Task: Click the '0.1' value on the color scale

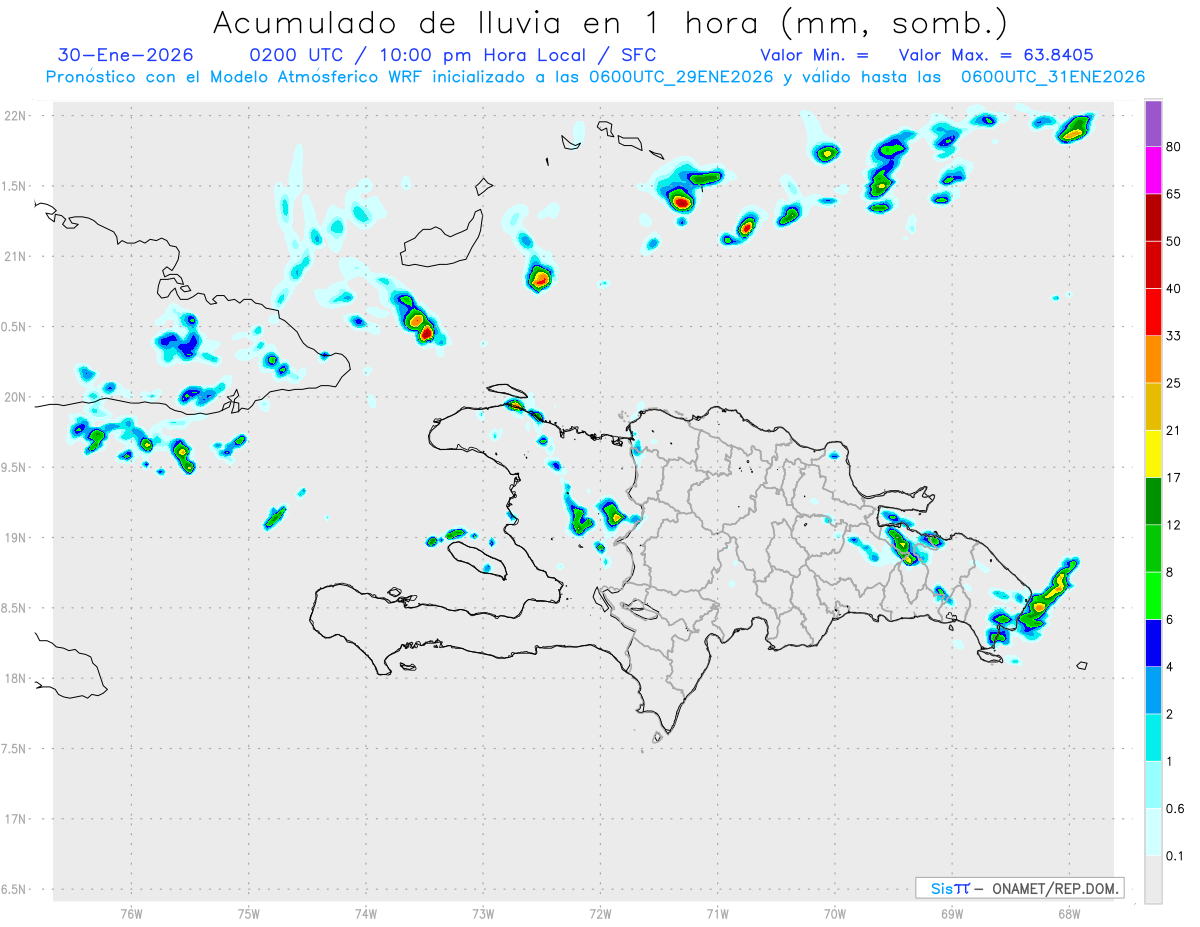Action: coord(1175,856)
